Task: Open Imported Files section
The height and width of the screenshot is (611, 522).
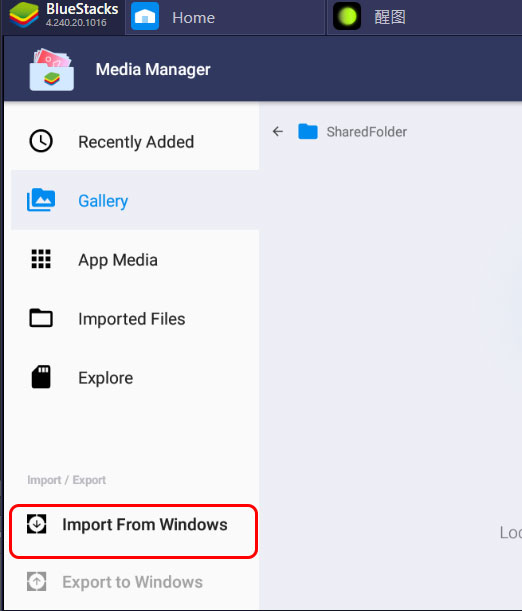Action: 135,319
